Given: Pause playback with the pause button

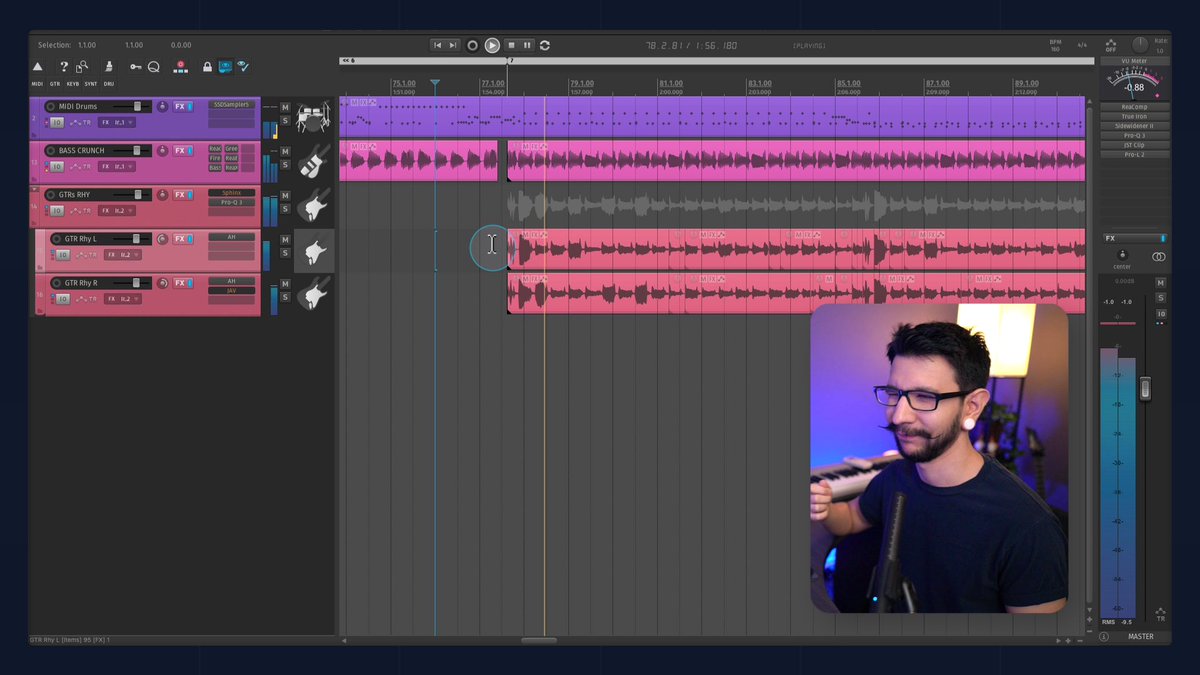Looking at the screenshot, I should (x=528, y=45).
